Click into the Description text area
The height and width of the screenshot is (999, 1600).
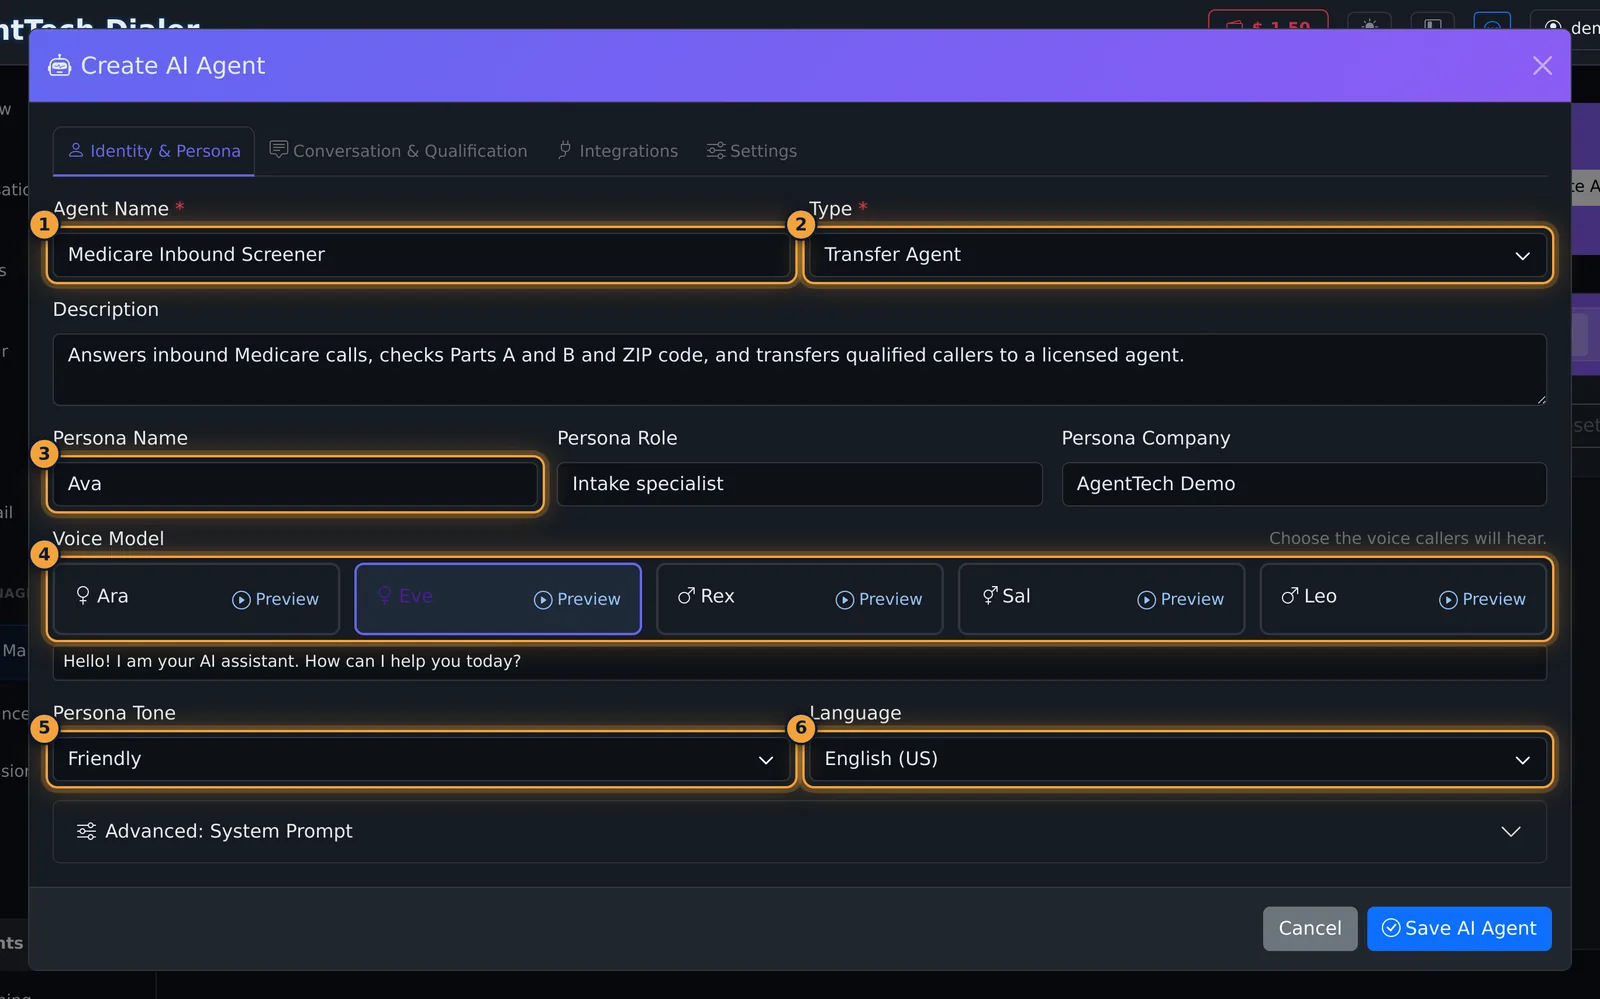[800, 369]
